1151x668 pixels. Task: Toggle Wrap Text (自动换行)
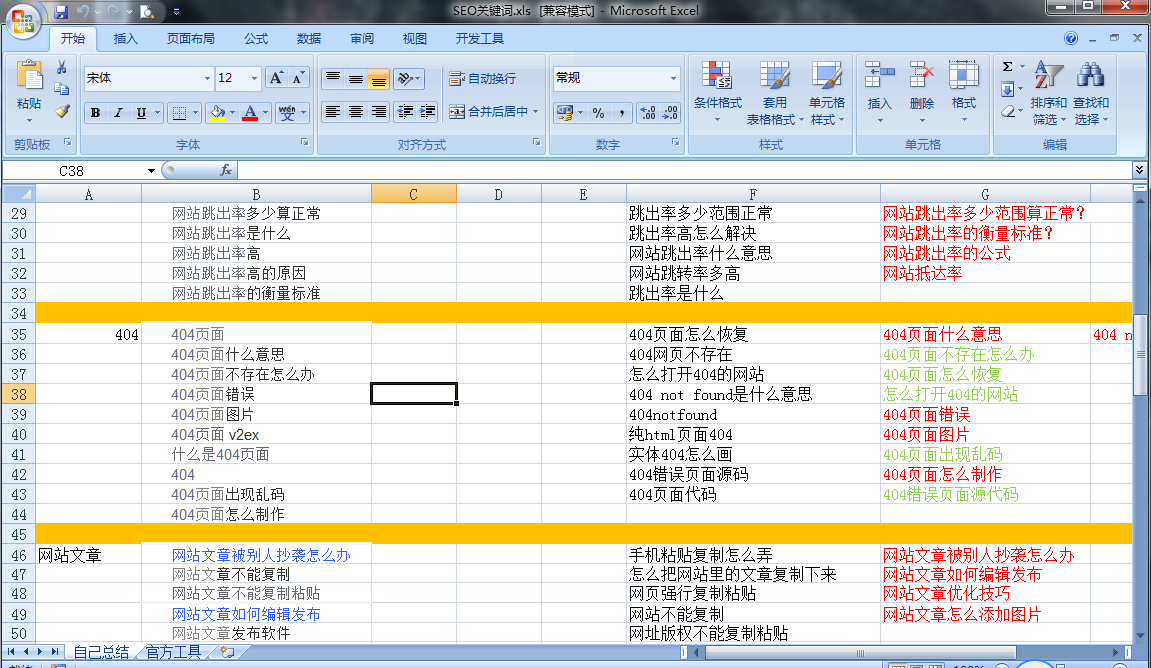[482, 78]
